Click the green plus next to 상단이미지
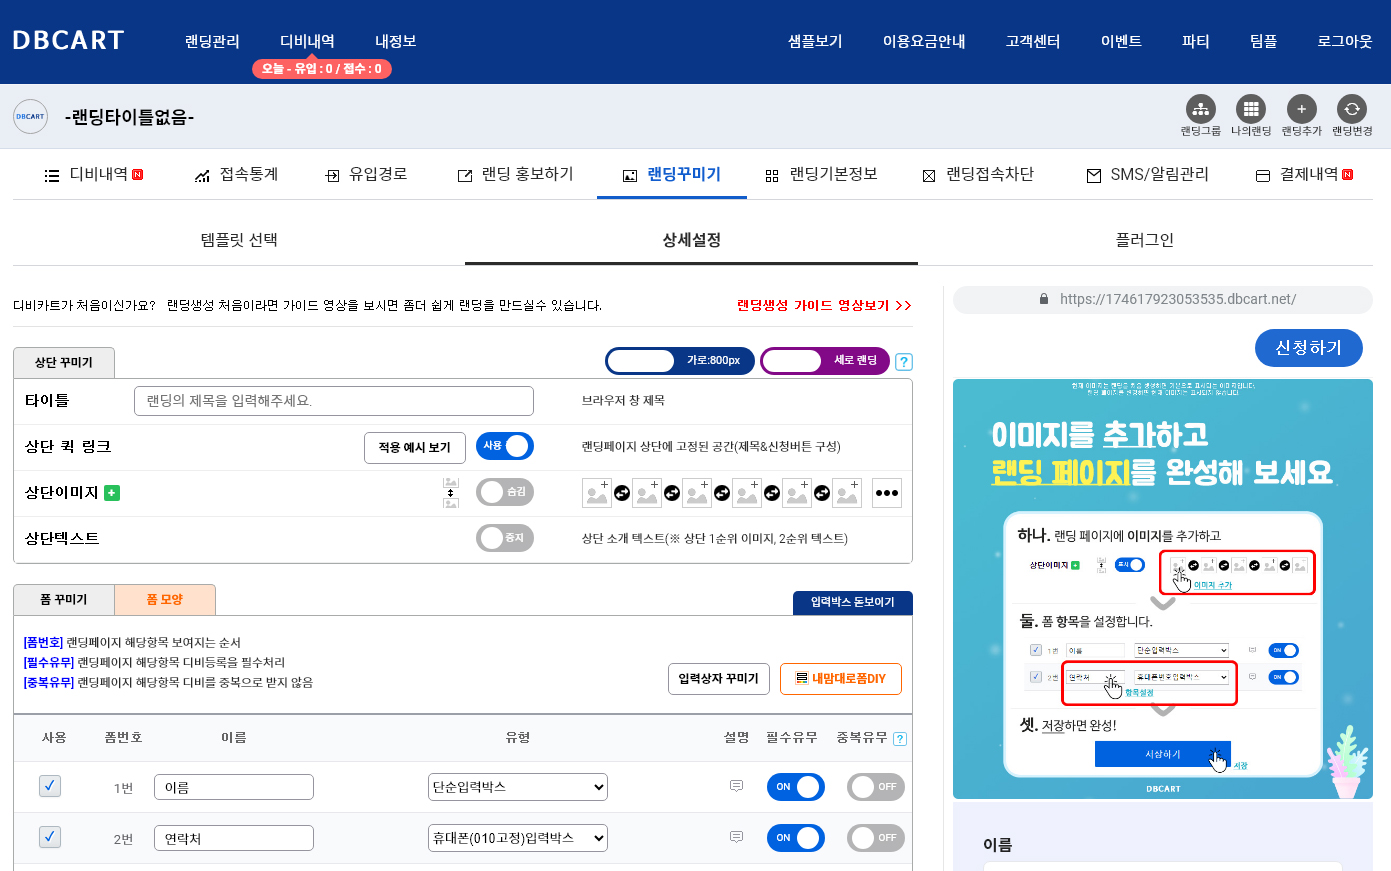 [x=112, y=493]
